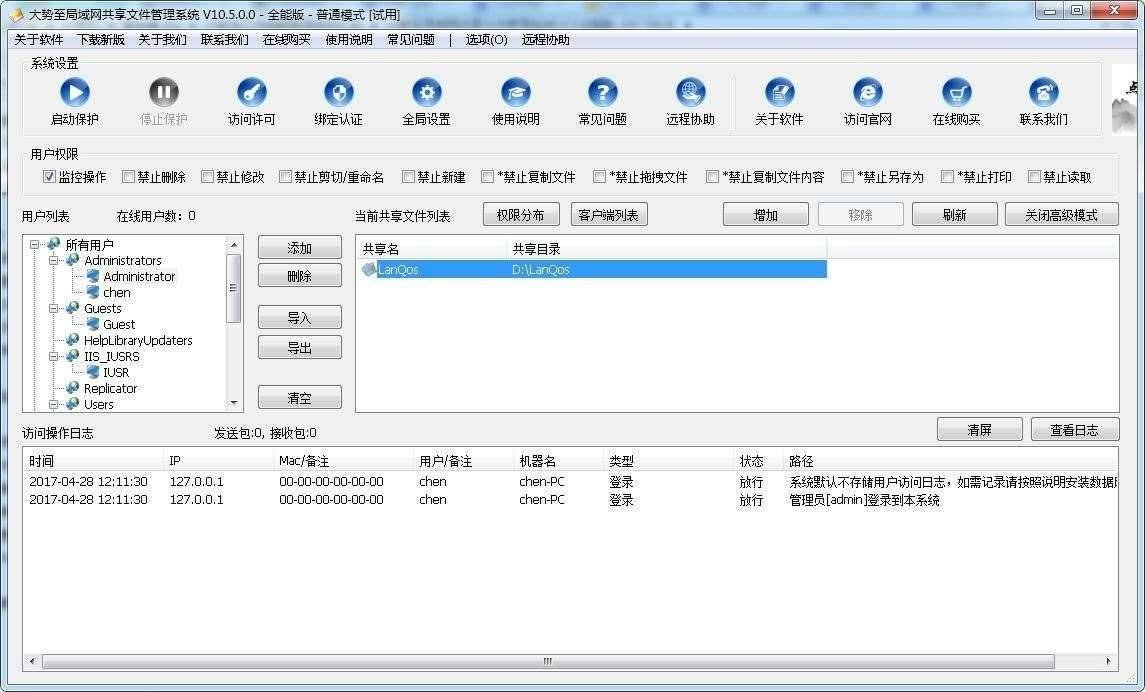1145x692 pixels.
Task: Open 关于软件 toolbar icon
Action: pos(779,93)
